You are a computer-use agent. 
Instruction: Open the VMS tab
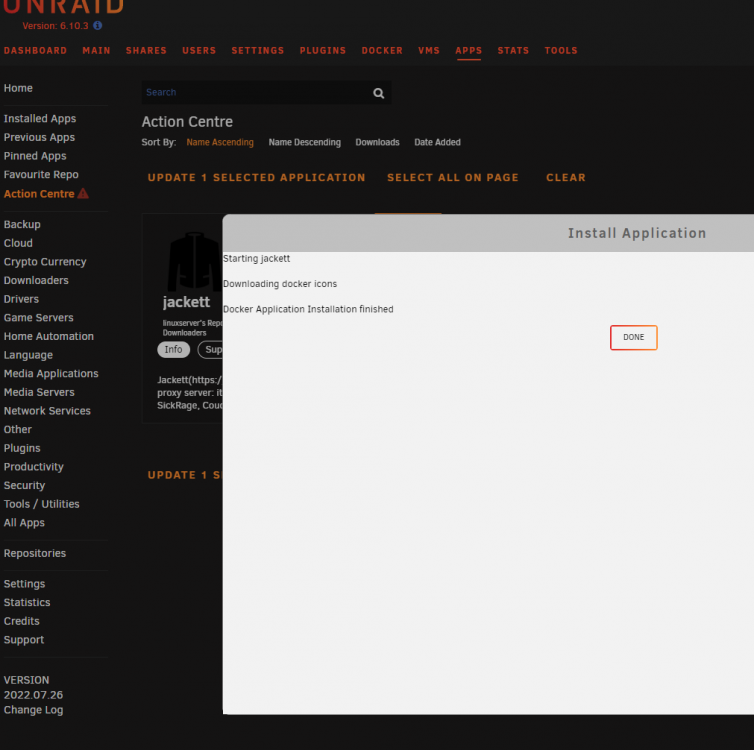point(429,50)
